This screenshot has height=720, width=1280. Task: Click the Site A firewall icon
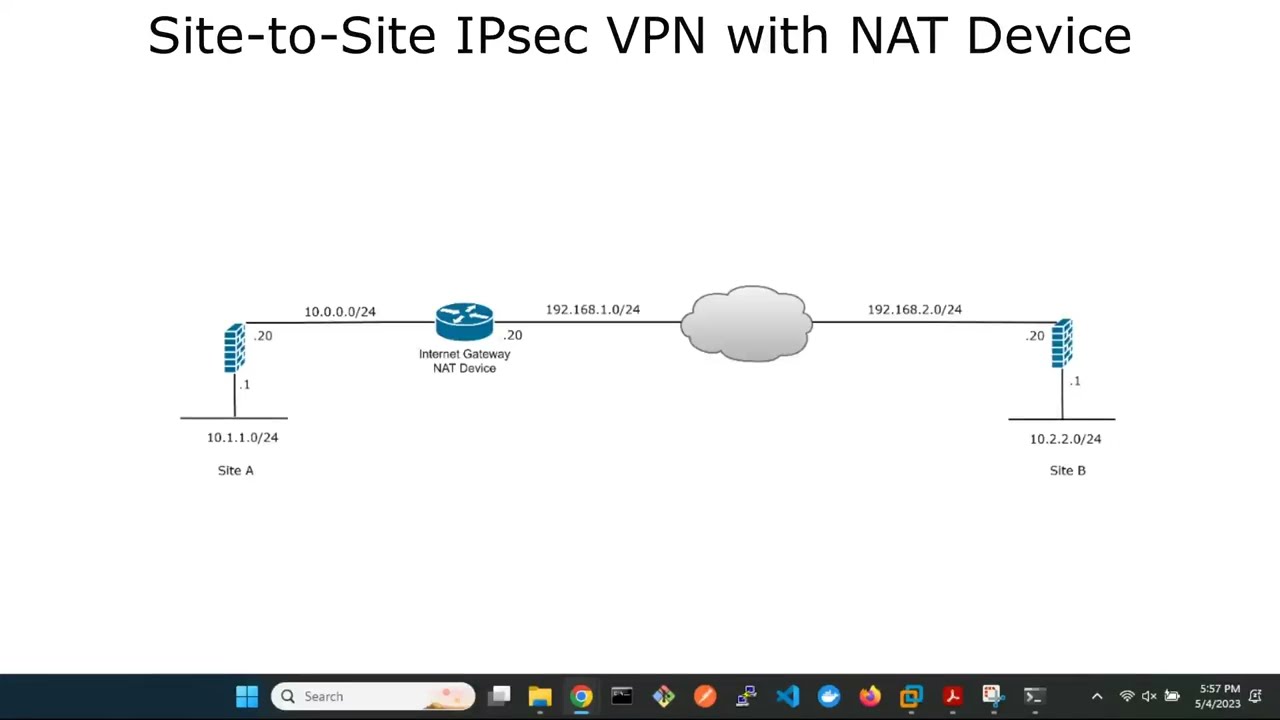click(x=235, y=347)
